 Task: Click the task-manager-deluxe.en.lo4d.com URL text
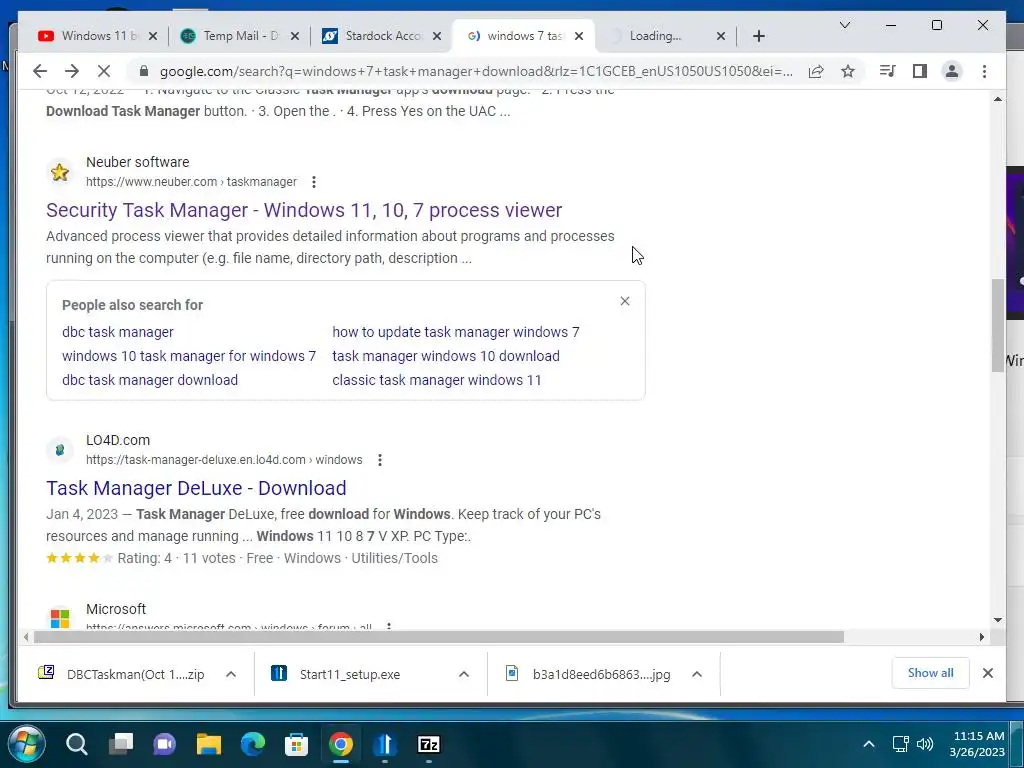tap(224, 460)
